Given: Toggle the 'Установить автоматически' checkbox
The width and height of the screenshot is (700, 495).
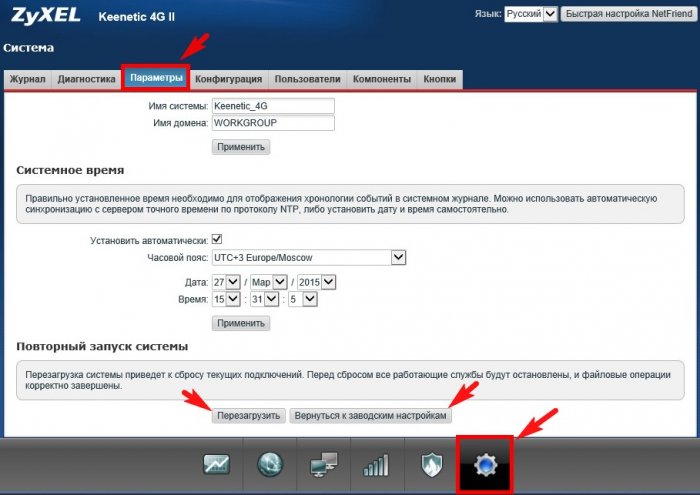Looking at the screenshot, I should pos(217,239).
